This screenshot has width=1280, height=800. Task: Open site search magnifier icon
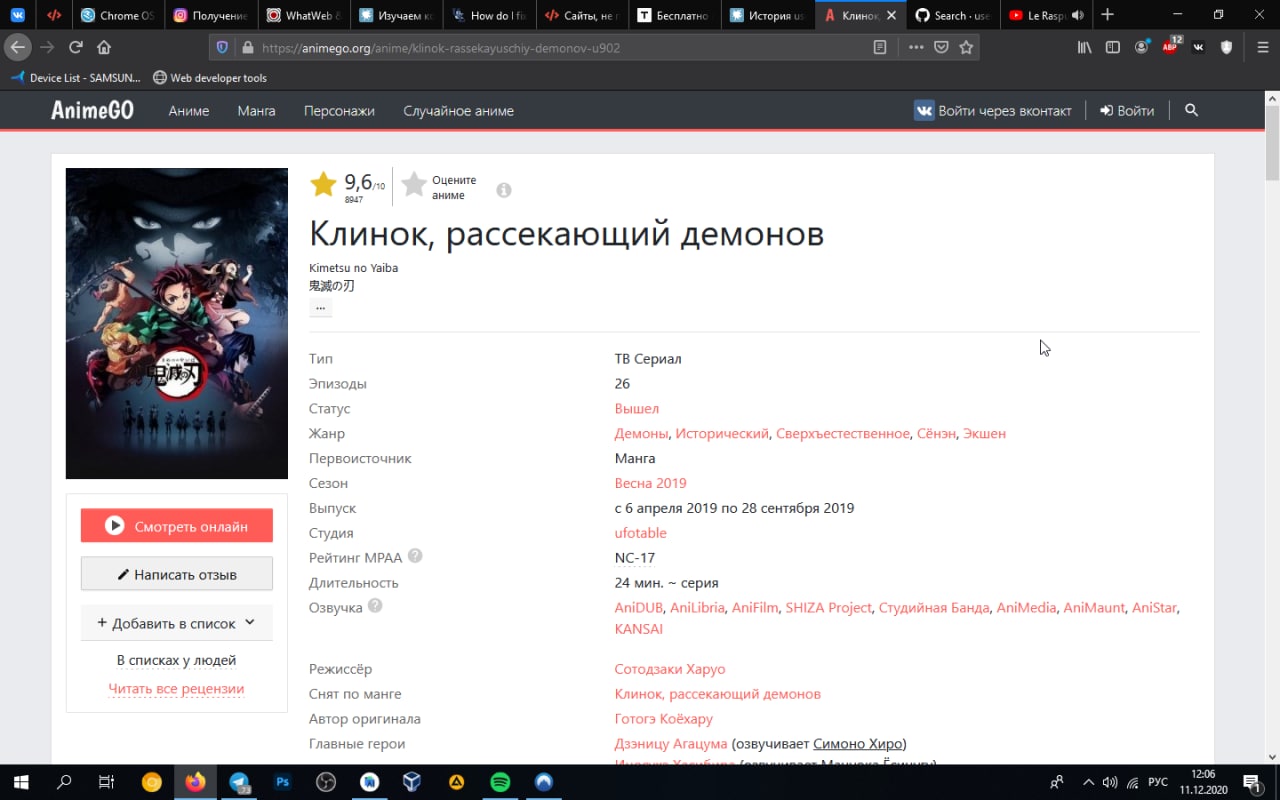tap(1191, 110)
